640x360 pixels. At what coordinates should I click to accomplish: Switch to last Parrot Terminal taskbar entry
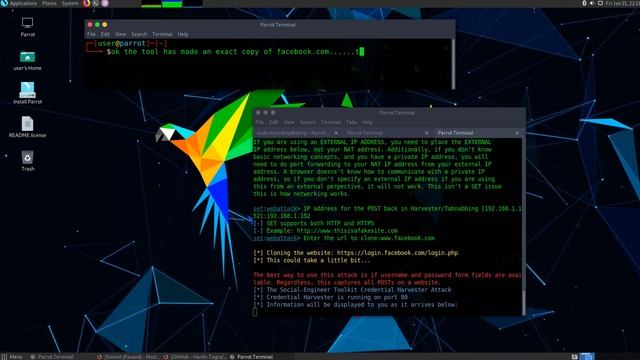coord(251,357)
